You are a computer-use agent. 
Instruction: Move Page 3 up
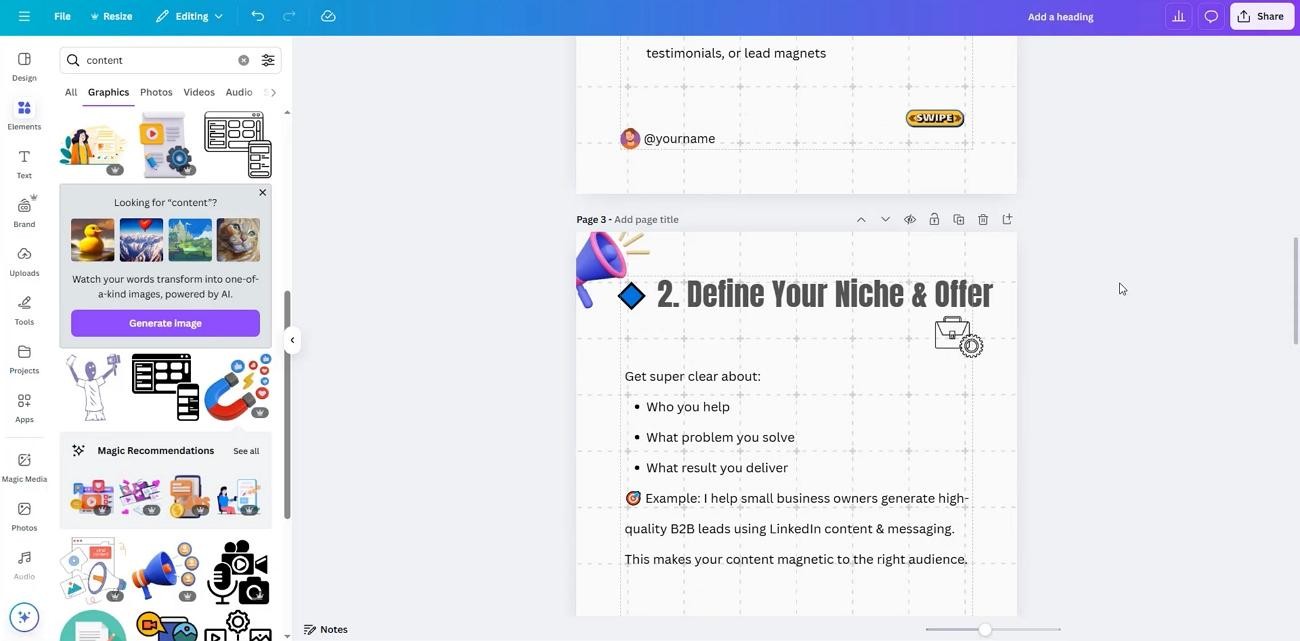click(861, 219)
